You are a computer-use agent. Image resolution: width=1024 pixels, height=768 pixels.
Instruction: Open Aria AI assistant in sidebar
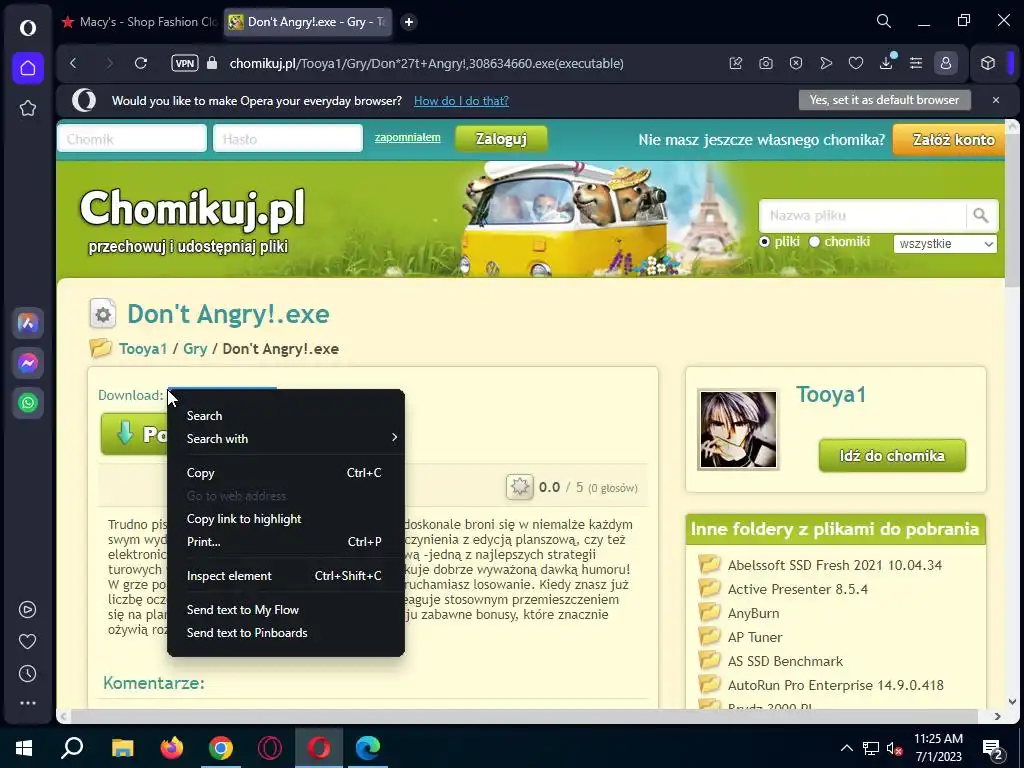pyautogui.click(x=27, y=323)
